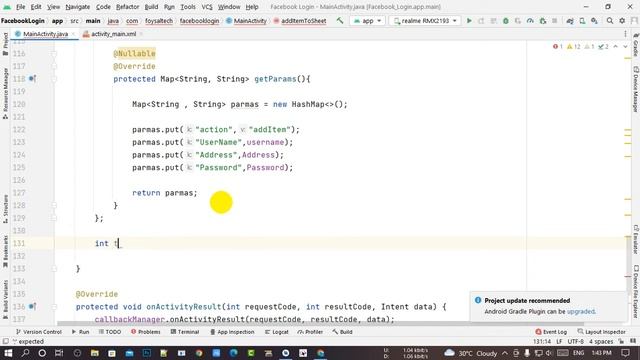Change the LF line separator widget
Viewport: 640px width, 360px height.
click(x=559, y=341)
